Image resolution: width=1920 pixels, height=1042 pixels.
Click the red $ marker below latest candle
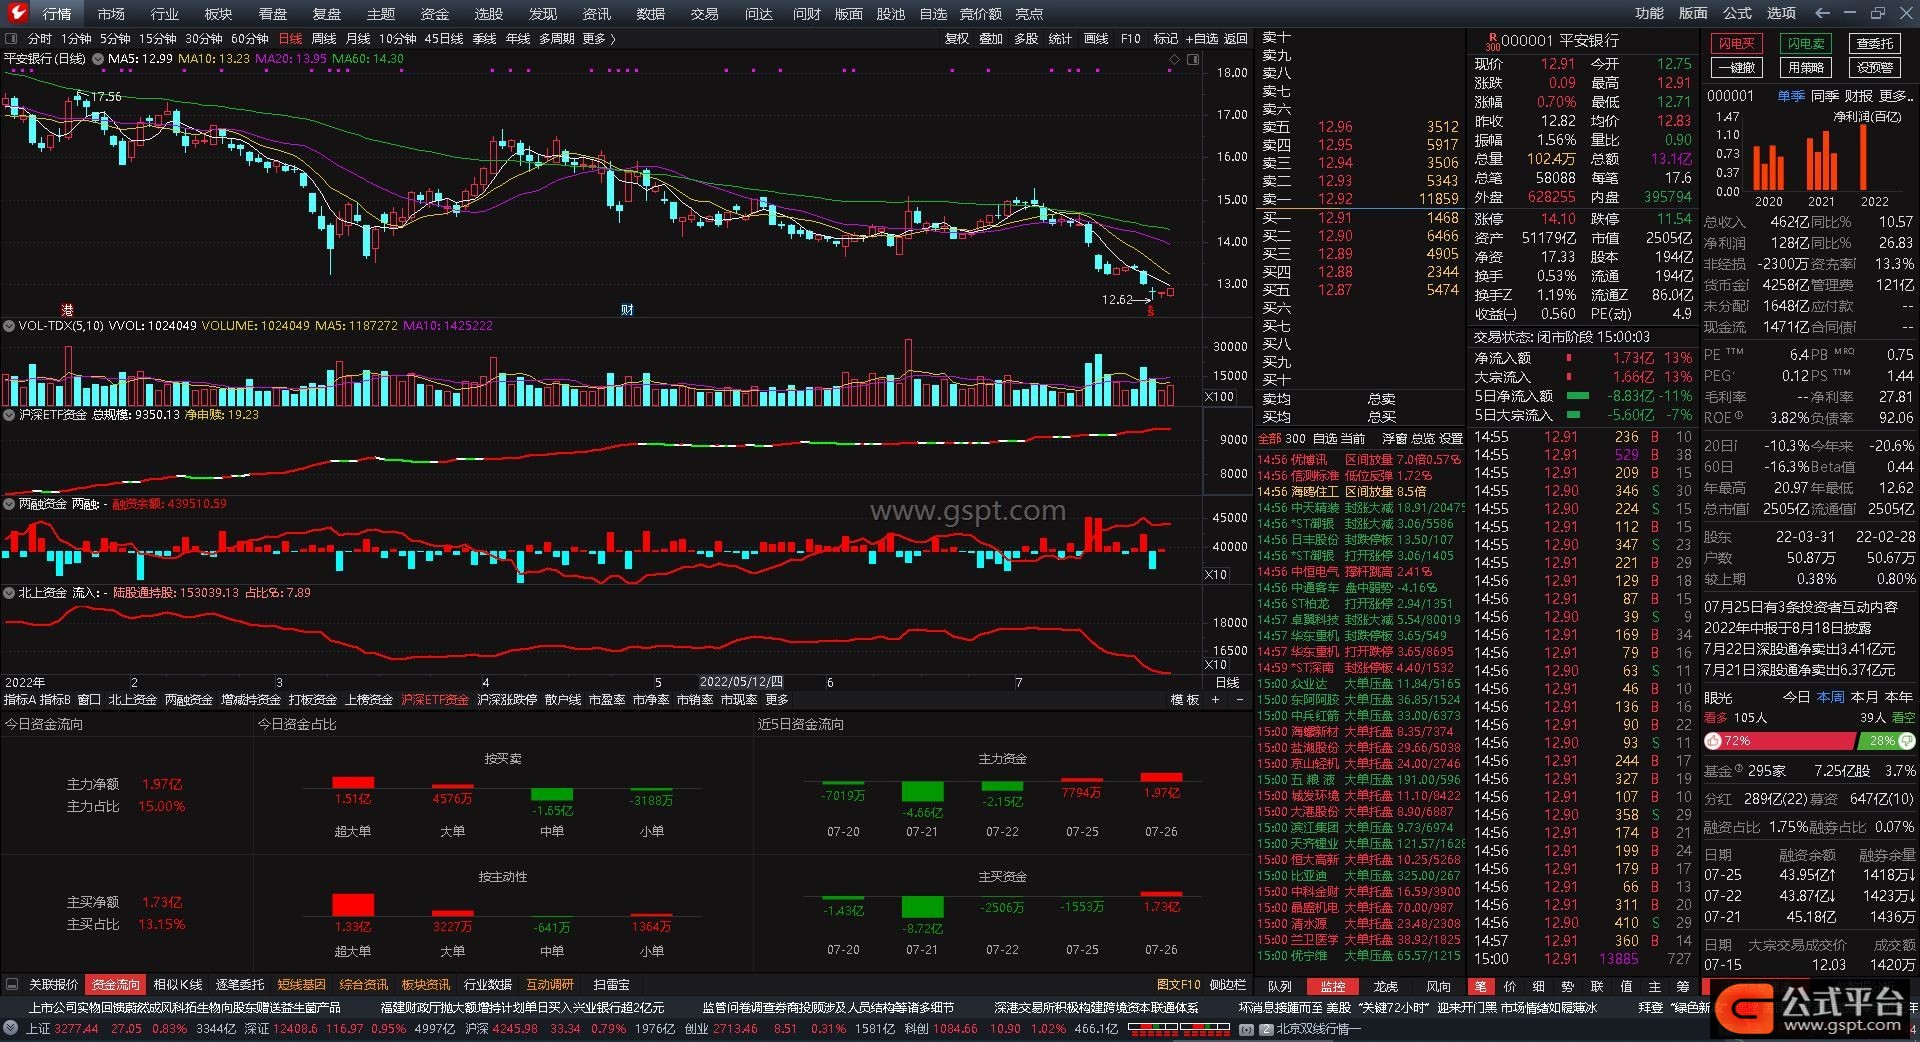[1150, 311]
